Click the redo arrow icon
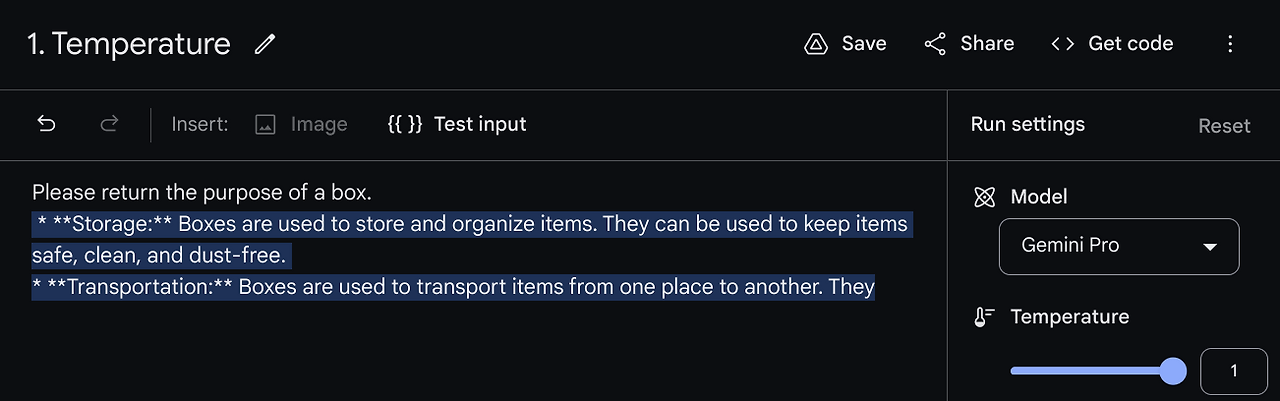Image resolution: width=1280 pixels, height=401 pixels. (x=110, y=124)
